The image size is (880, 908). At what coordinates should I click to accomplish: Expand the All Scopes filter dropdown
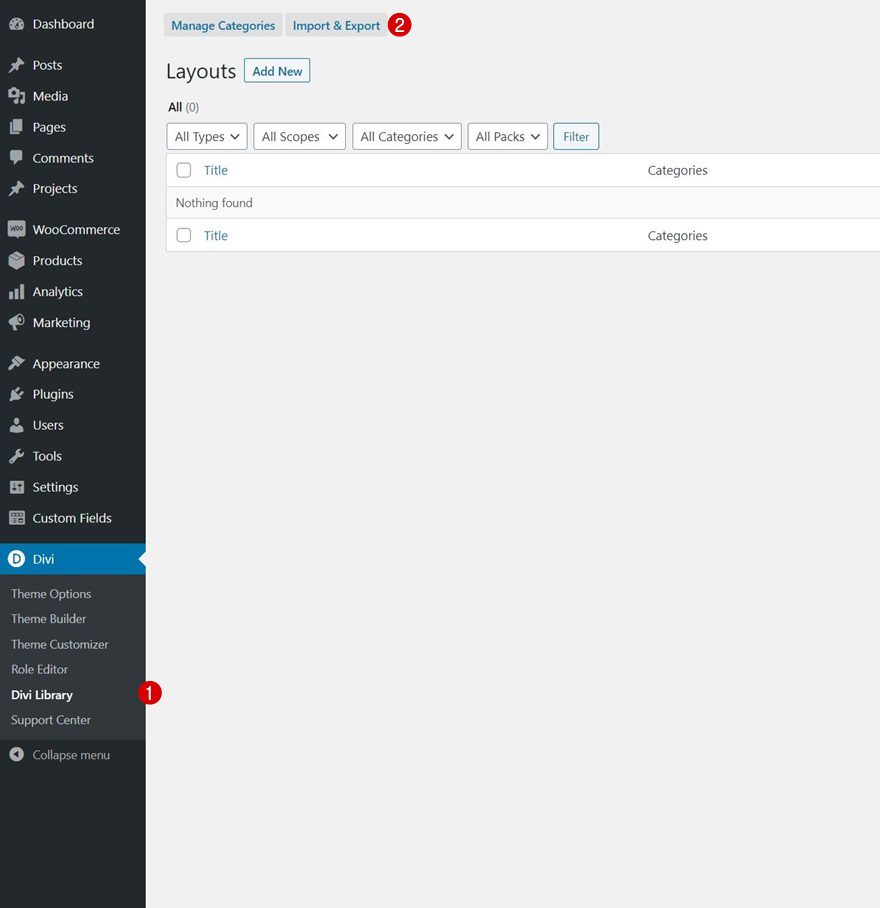coord(299,136)
